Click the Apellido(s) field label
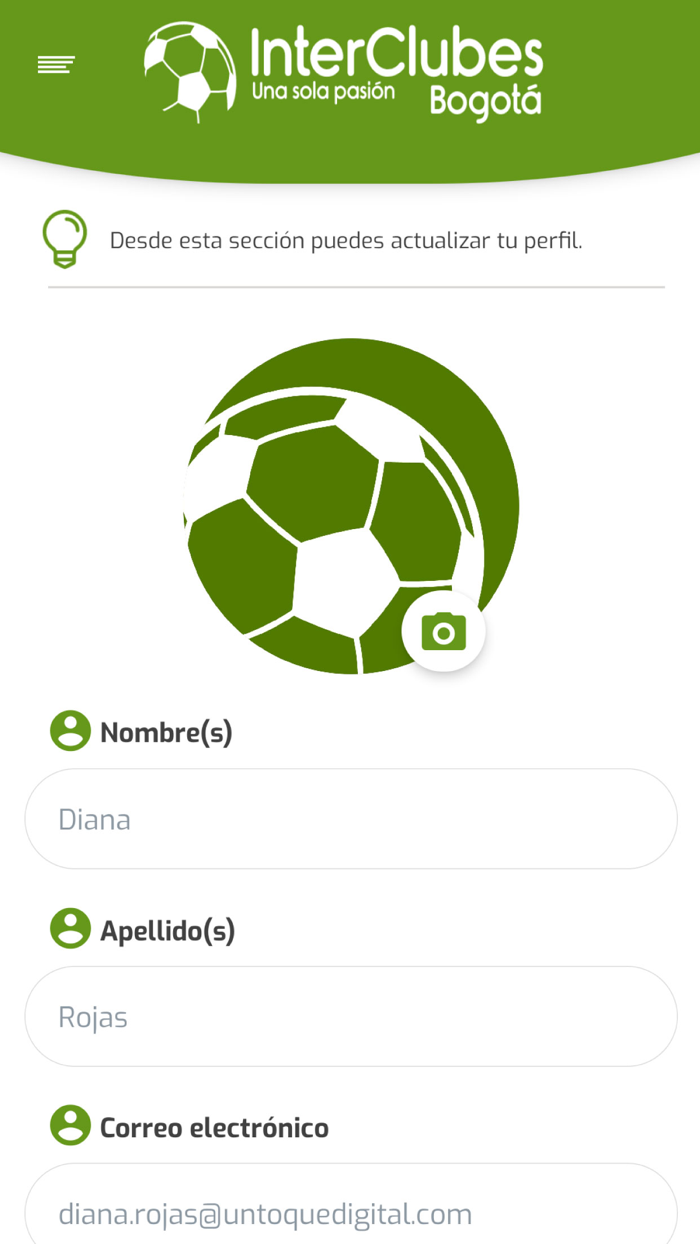Viewport: 700px width, 1244px height. tap(169, 929)
